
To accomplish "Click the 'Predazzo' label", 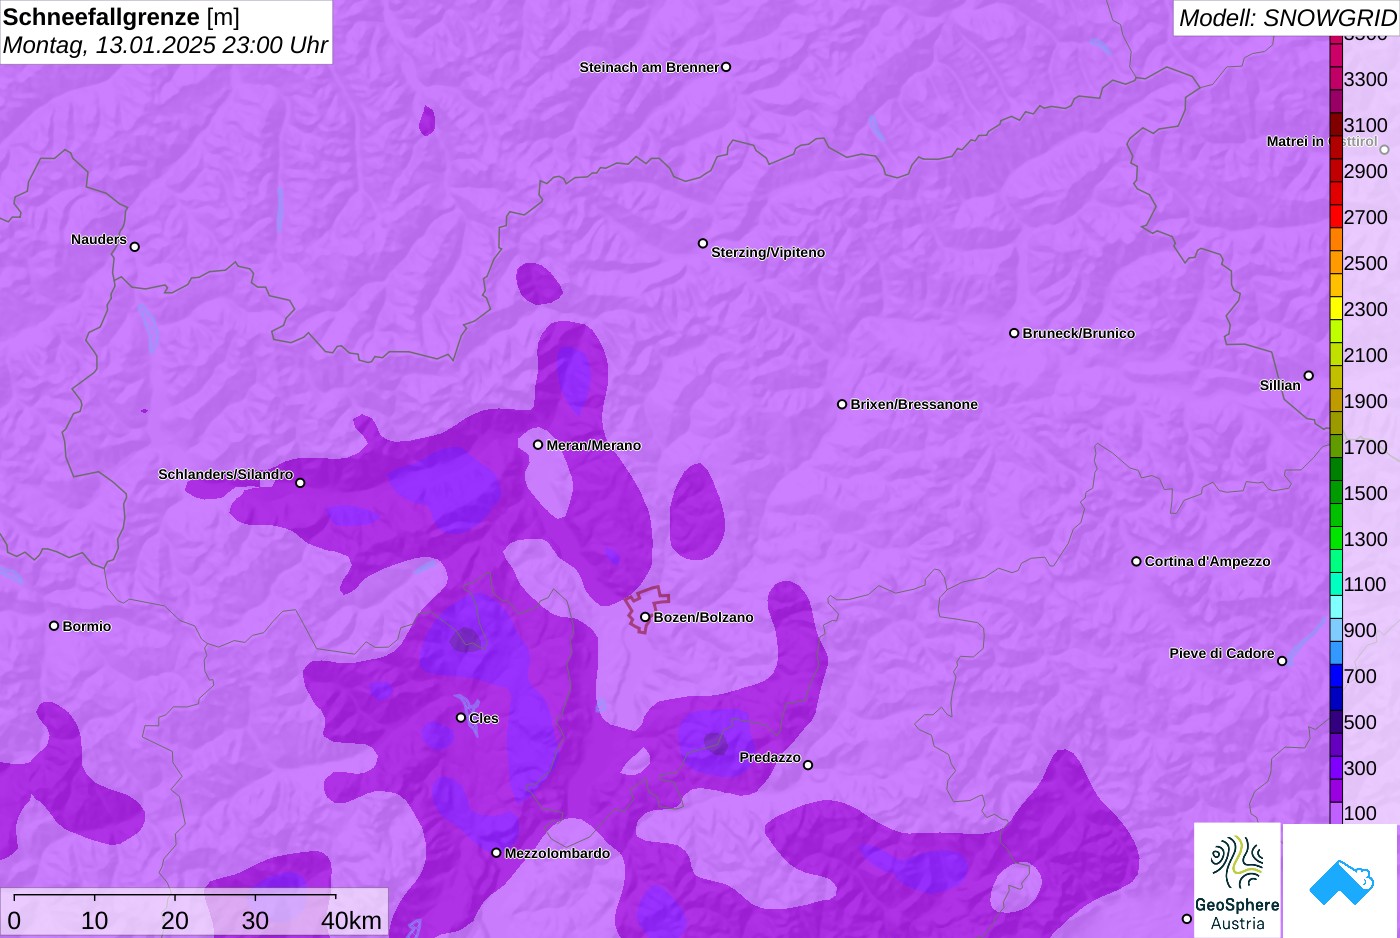I will tap(770, 757).
